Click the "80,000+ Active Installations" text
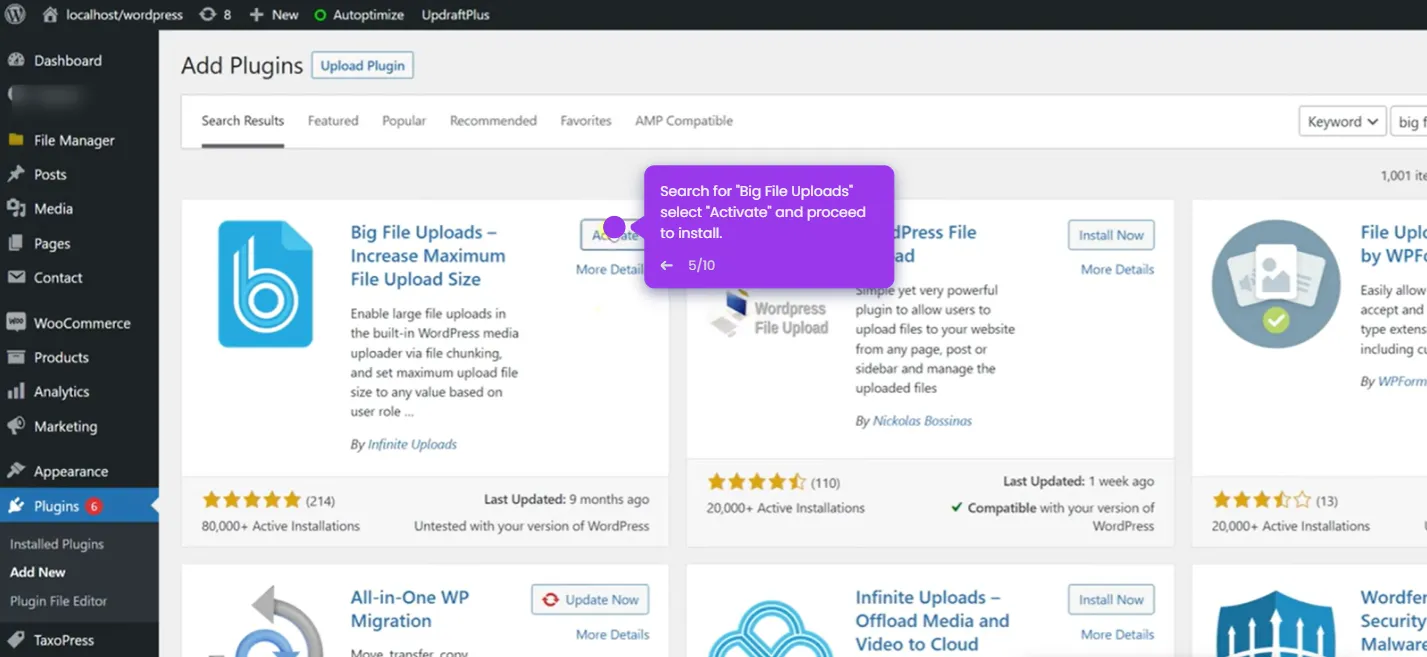 [x=281, y=526]
